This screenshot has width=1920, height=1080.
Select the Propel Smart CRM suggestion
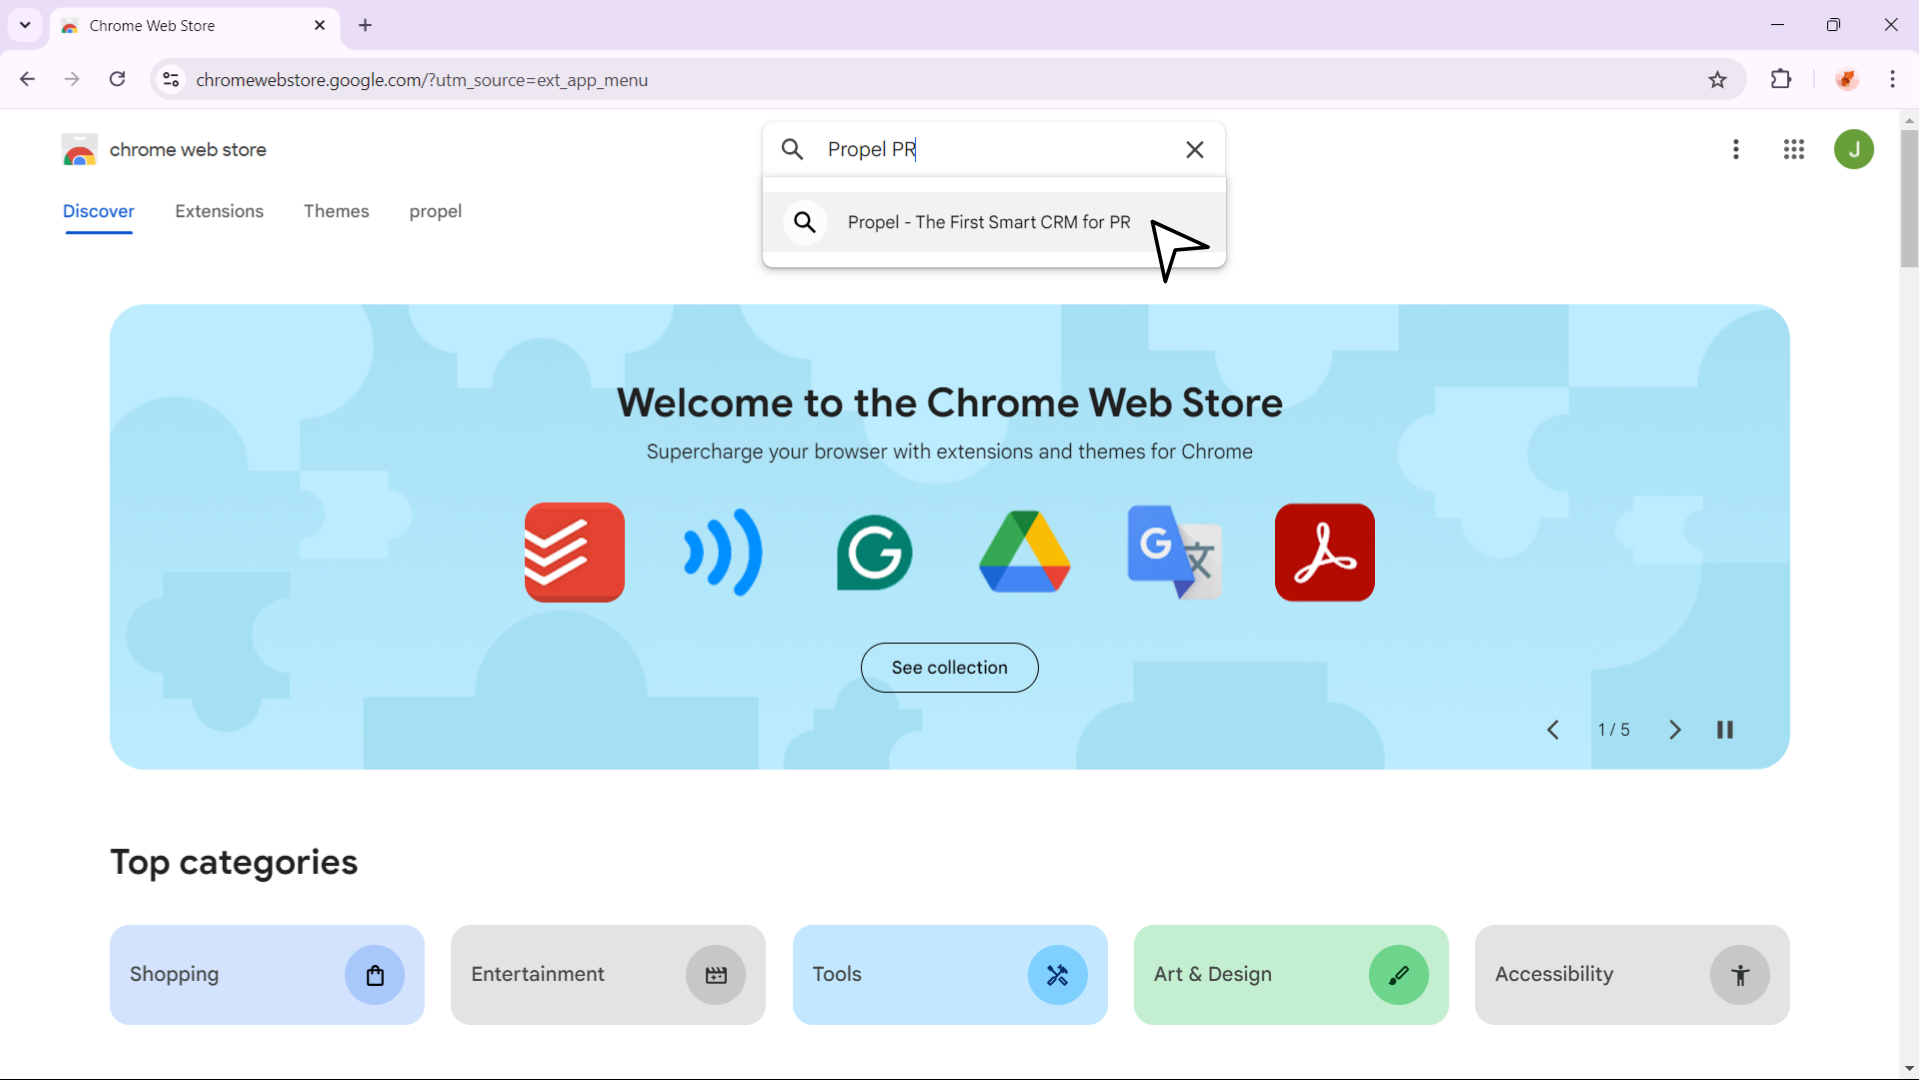[x=994, y=222]
